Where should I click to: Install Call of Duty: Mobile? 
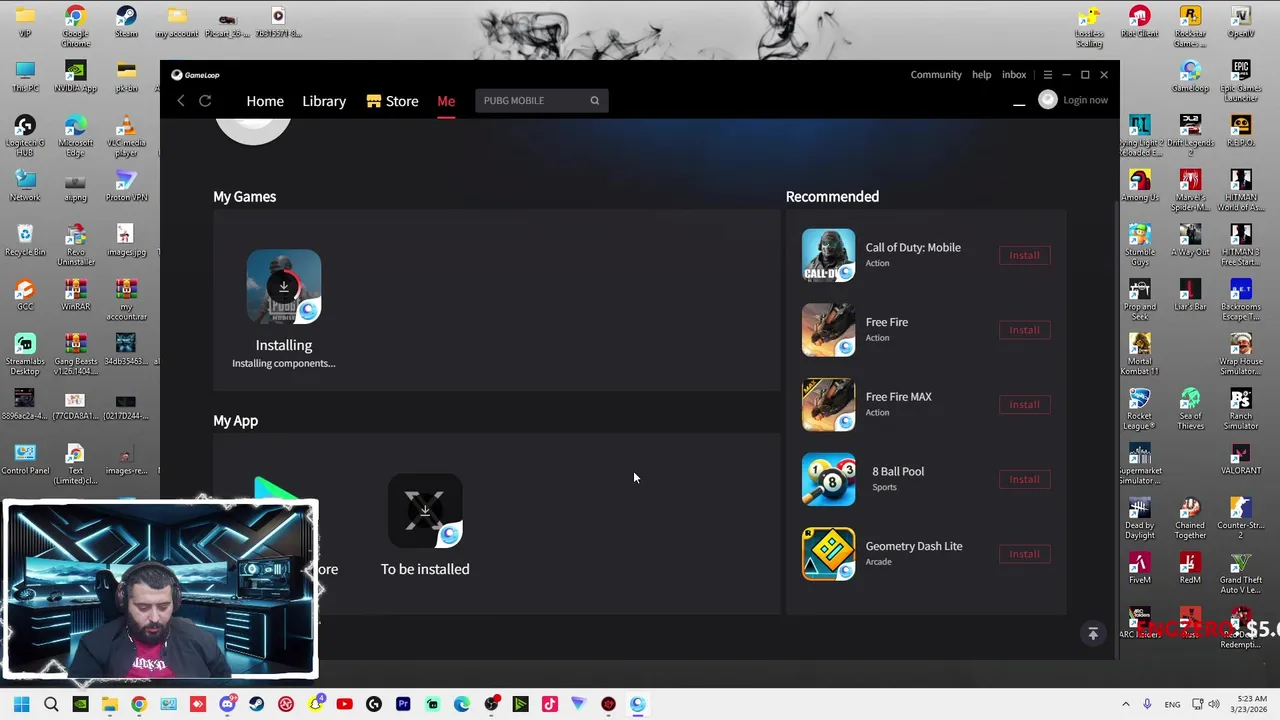pyautogui.click(x=1024, y=255)
